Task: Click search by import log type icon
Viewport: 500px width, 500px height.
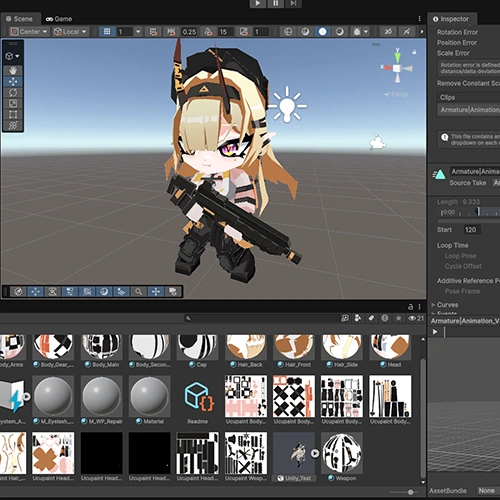Action: click(x=385, y=318)
